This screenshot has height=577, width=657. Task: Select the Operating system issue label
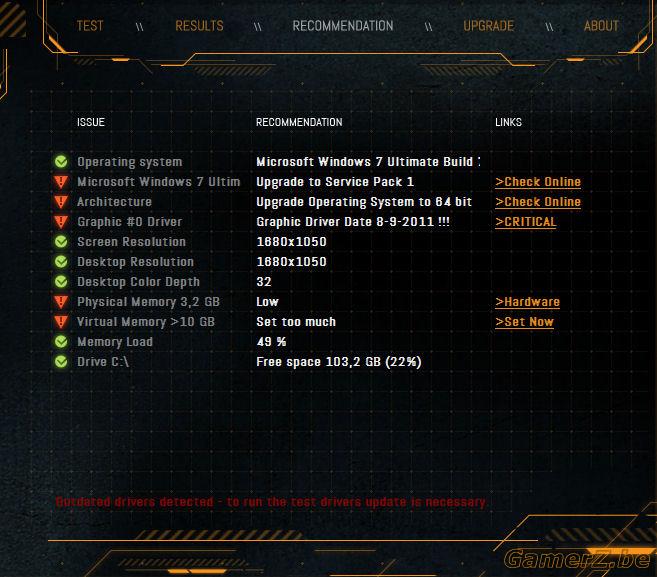click(x=129, y=162)
